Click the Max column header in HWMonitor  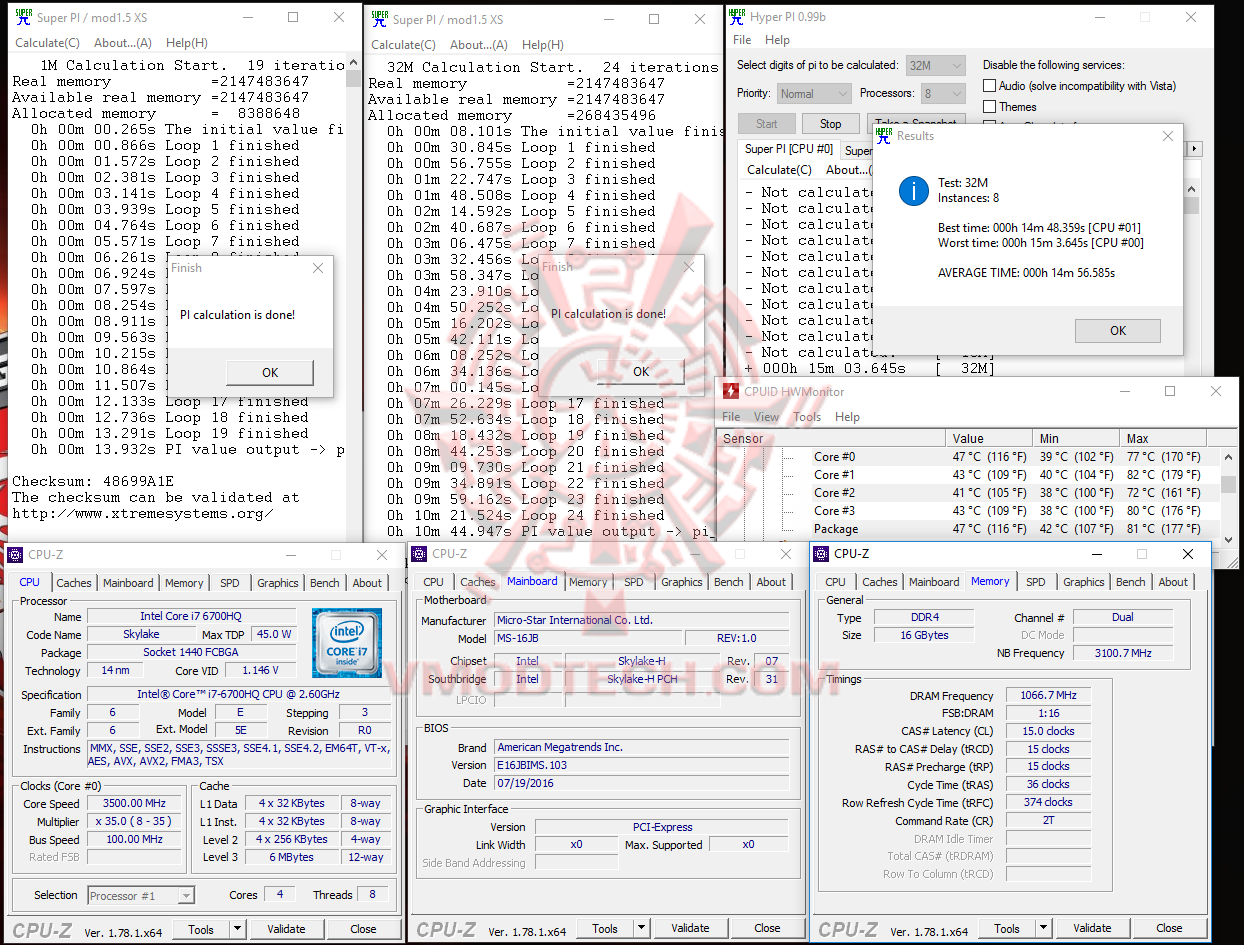pyautogui.click(x=1164, y=438)
